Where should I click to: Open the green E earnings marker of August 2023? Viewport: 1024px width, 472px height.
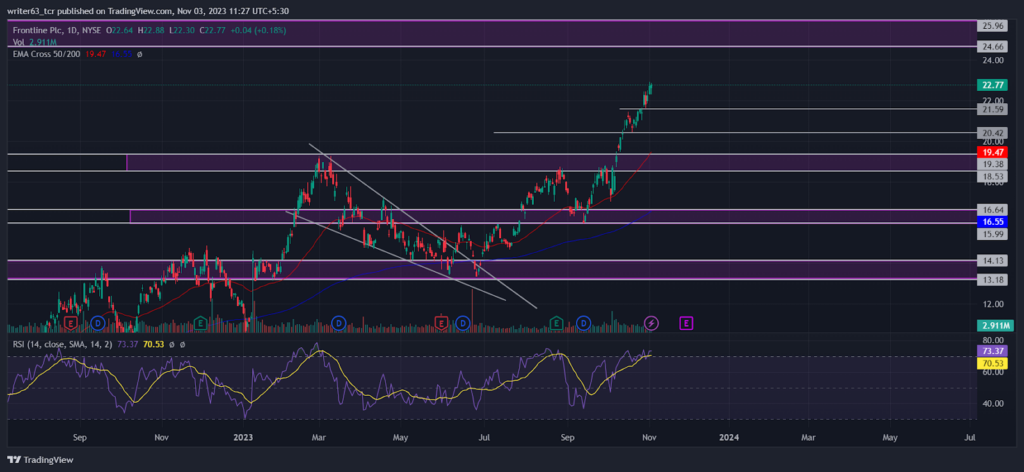(x=556, y=323)
